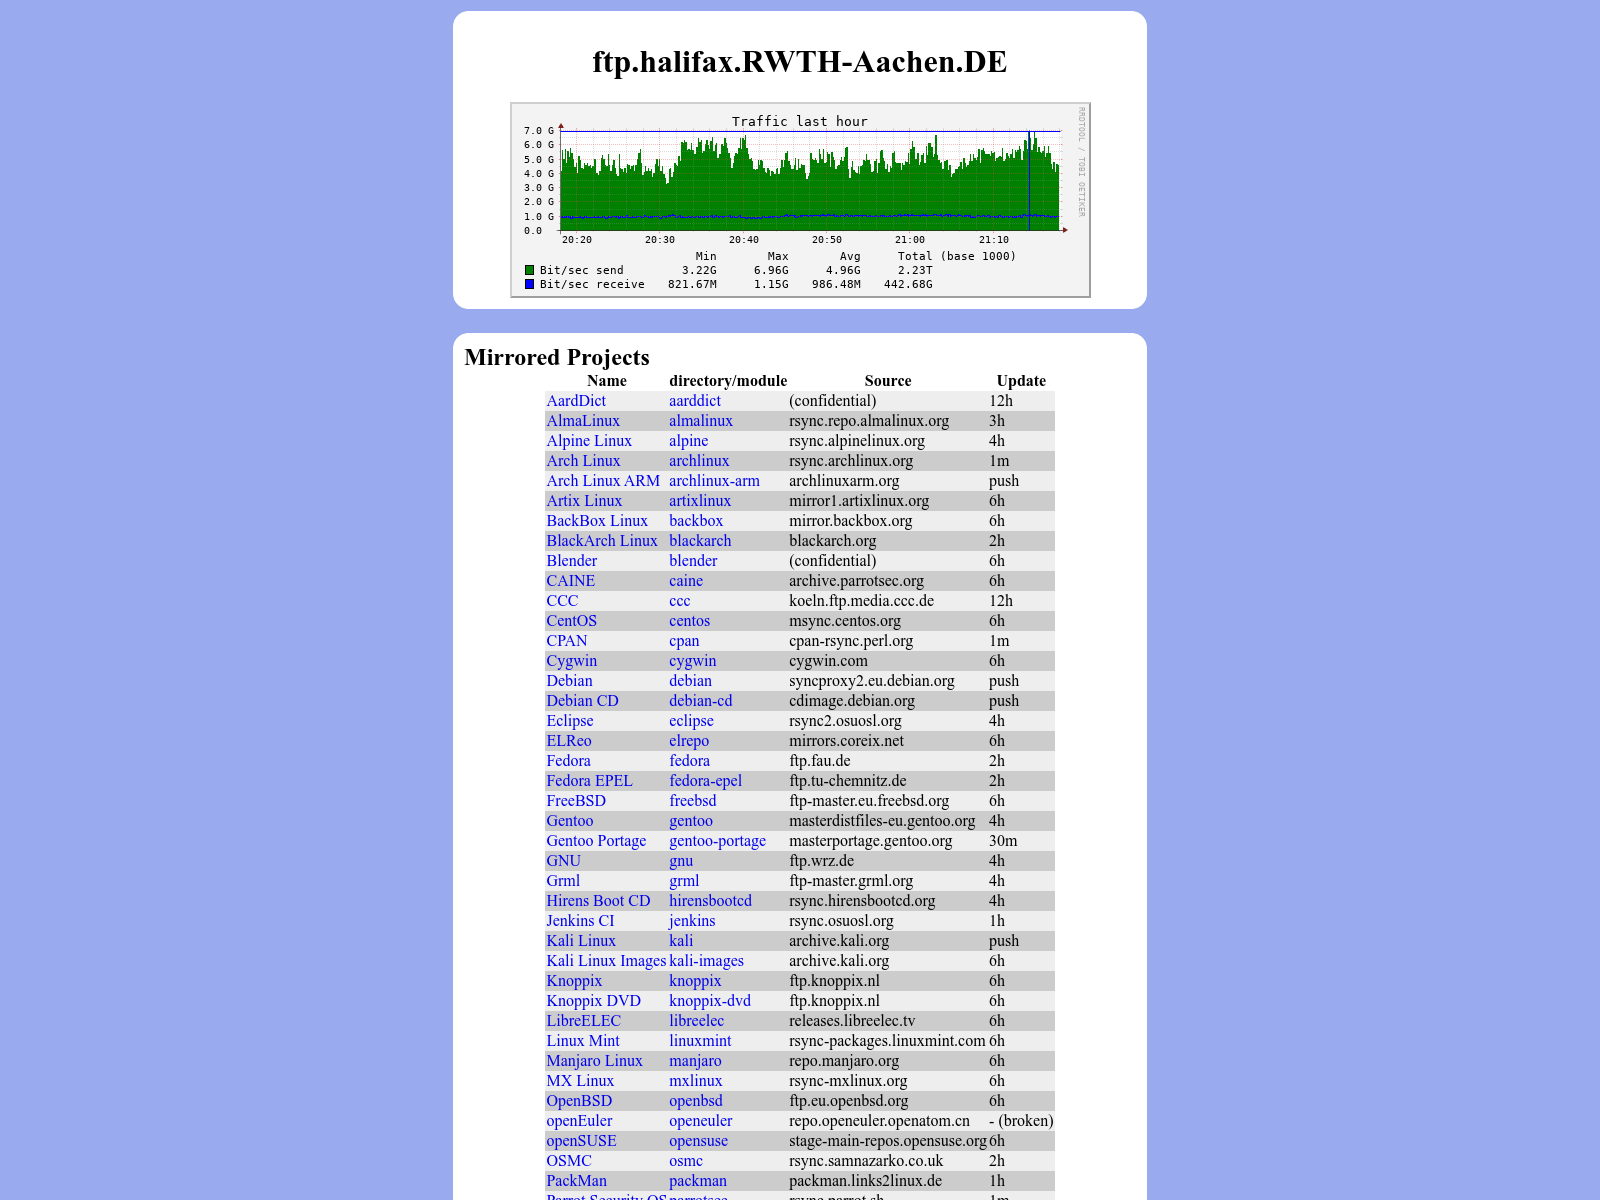This screenshot has width=1600, height=1200.
Task: Open the elrepo directory
Action: pyautogui.click(x=689, y=741)
